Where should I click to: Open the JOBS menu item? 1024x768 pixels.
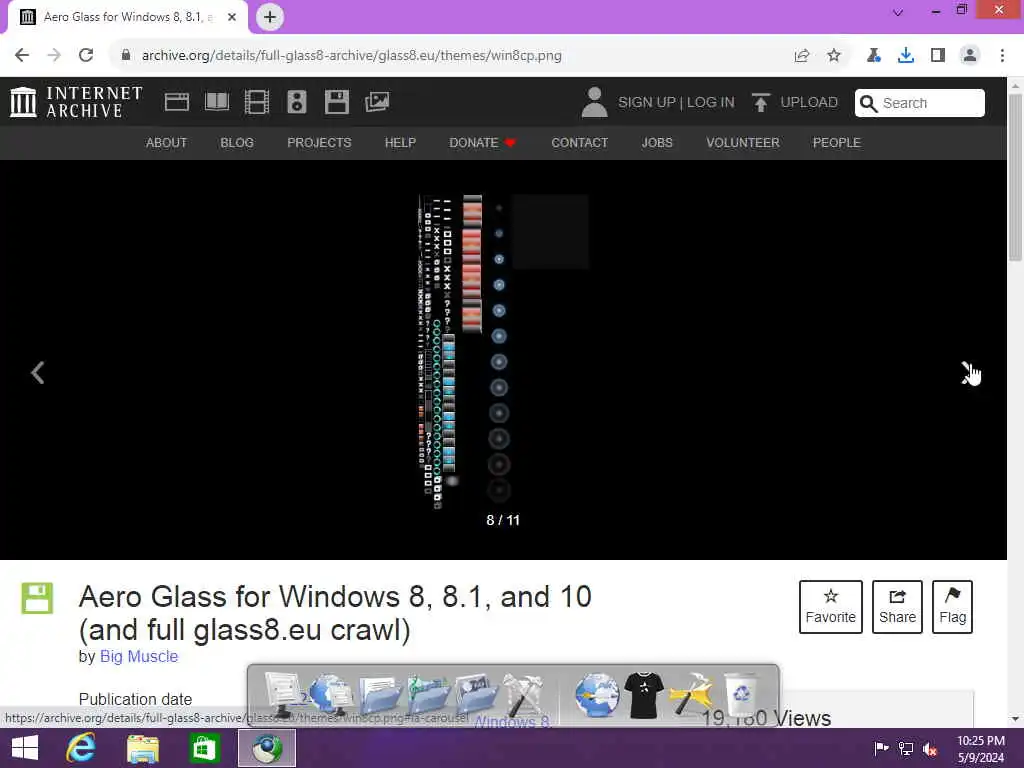(657, 142)
